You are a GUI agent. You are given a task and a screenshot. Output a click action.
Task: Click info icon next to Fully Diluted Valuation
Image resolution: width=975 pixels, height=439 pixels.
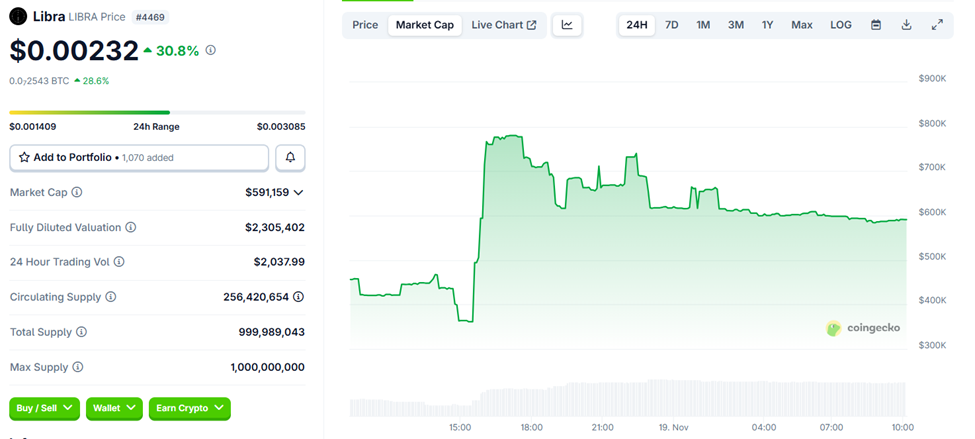point(131,228)
